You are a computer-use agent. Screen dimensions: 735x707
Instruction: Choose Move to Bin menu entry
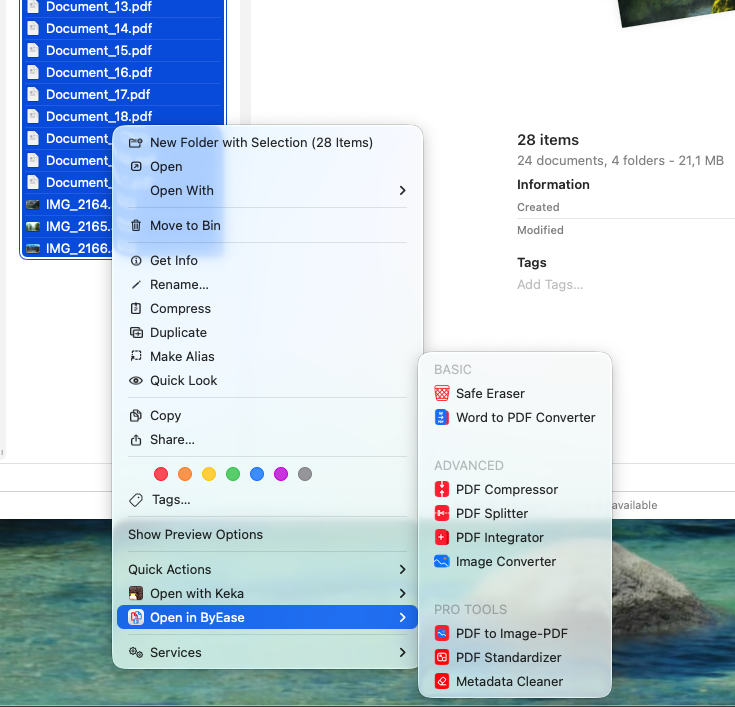click(267, 226)
